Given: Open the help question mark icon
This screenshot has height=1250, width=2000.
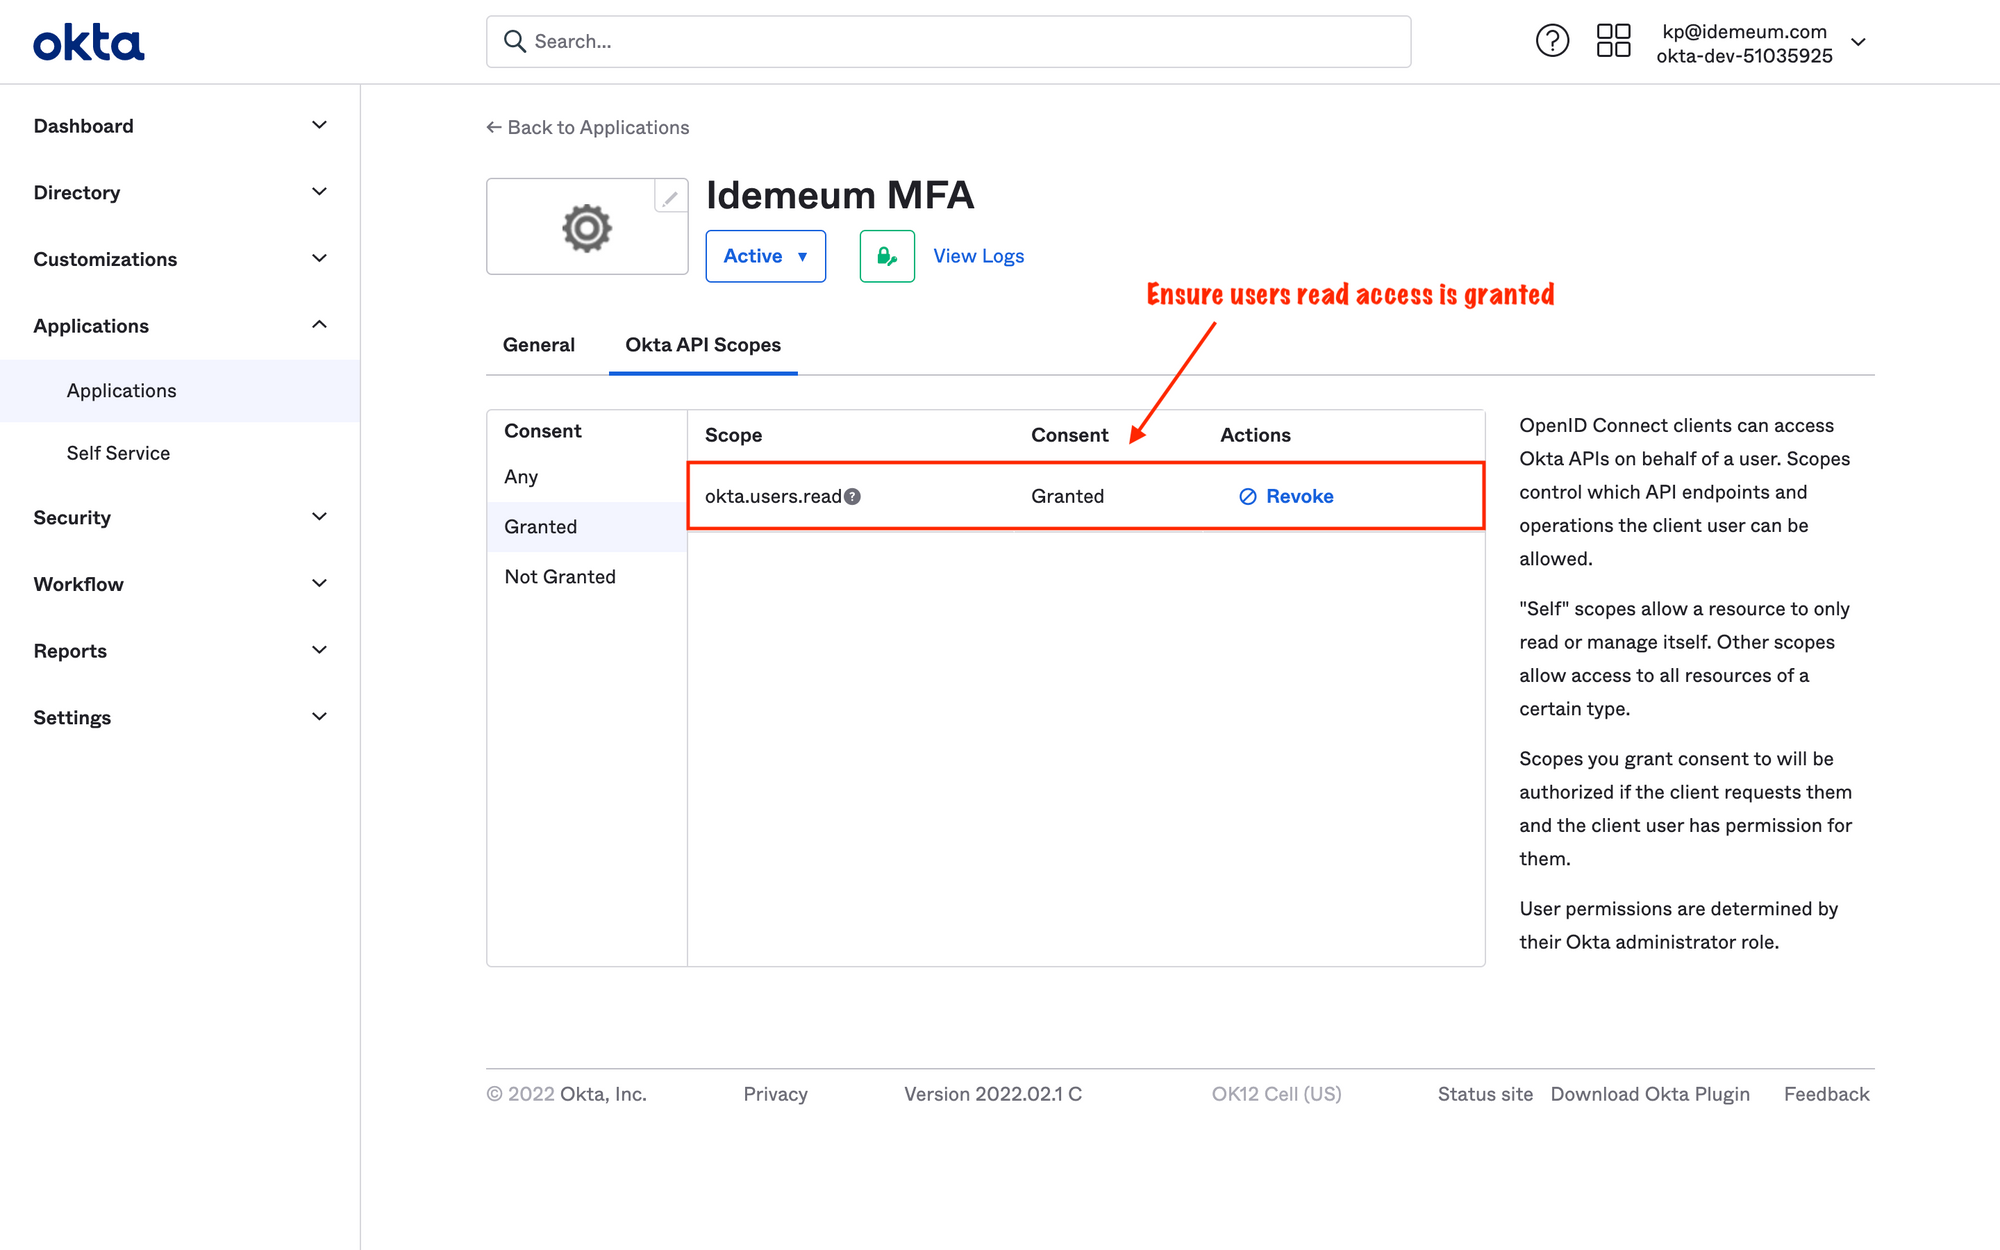Looking at the screenshot, I should pos(1552,41).
